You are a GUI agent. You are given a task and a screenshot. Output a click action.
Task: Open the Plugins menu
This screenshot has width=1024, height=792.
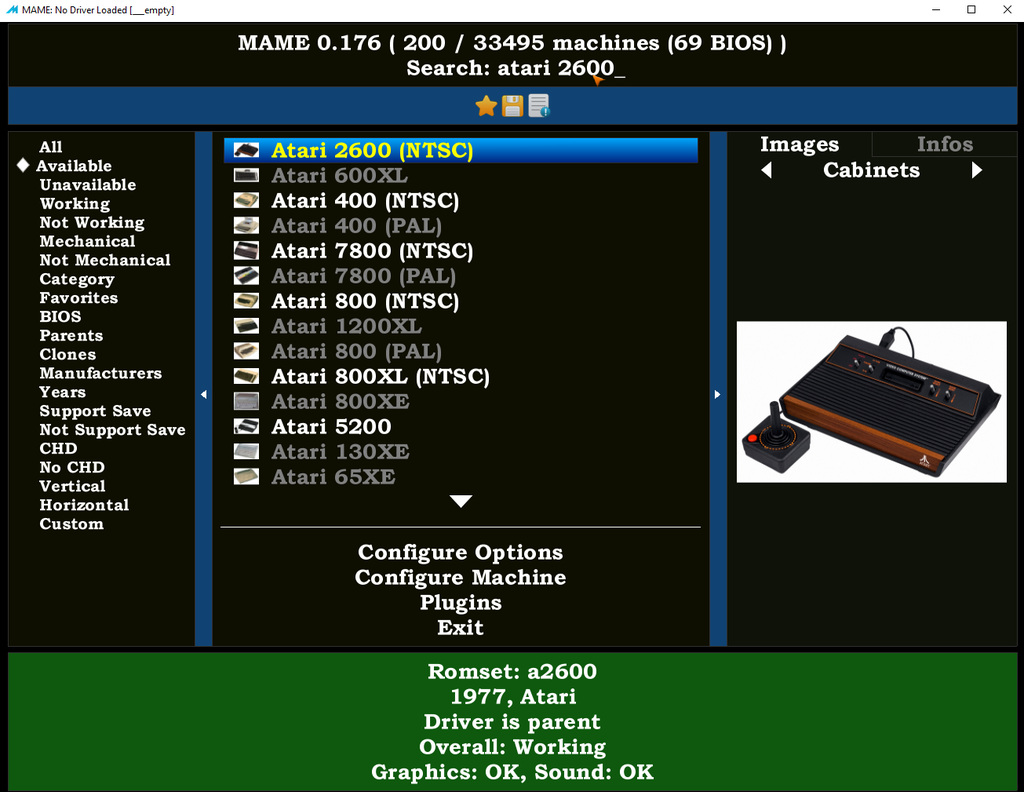pyautogui.click(x=460, y=603)
